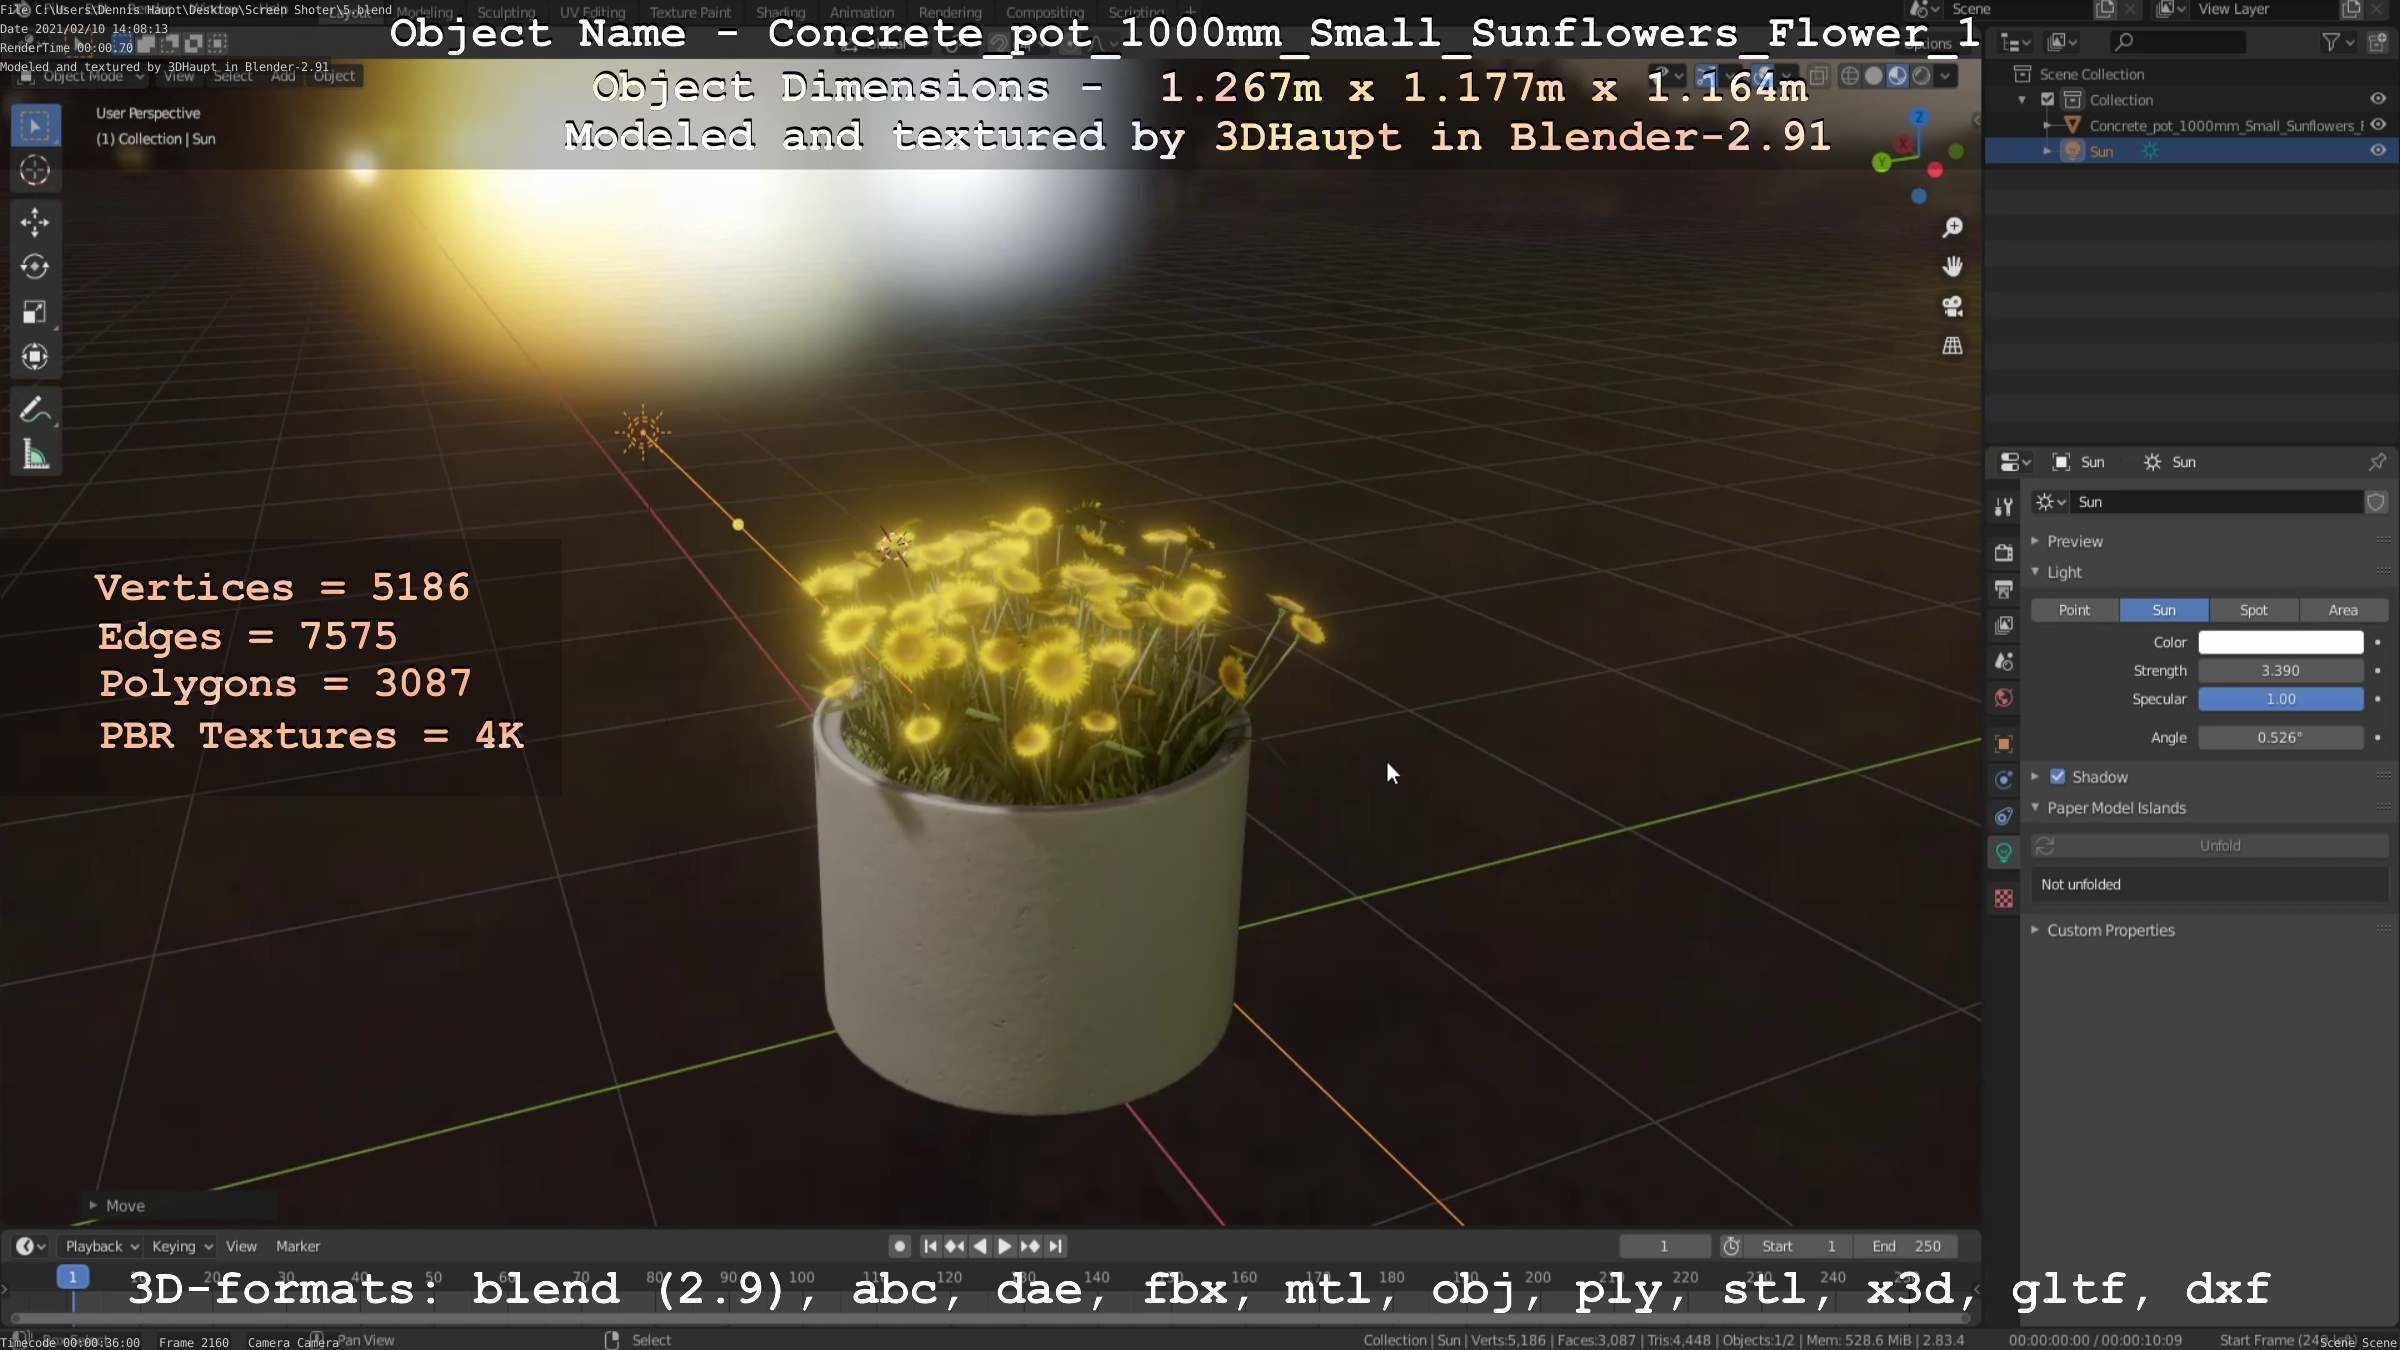Toggle the fake user shield icon
The width and height of the screenshot is (2400, 1350).
click(x=2376, y=502)
